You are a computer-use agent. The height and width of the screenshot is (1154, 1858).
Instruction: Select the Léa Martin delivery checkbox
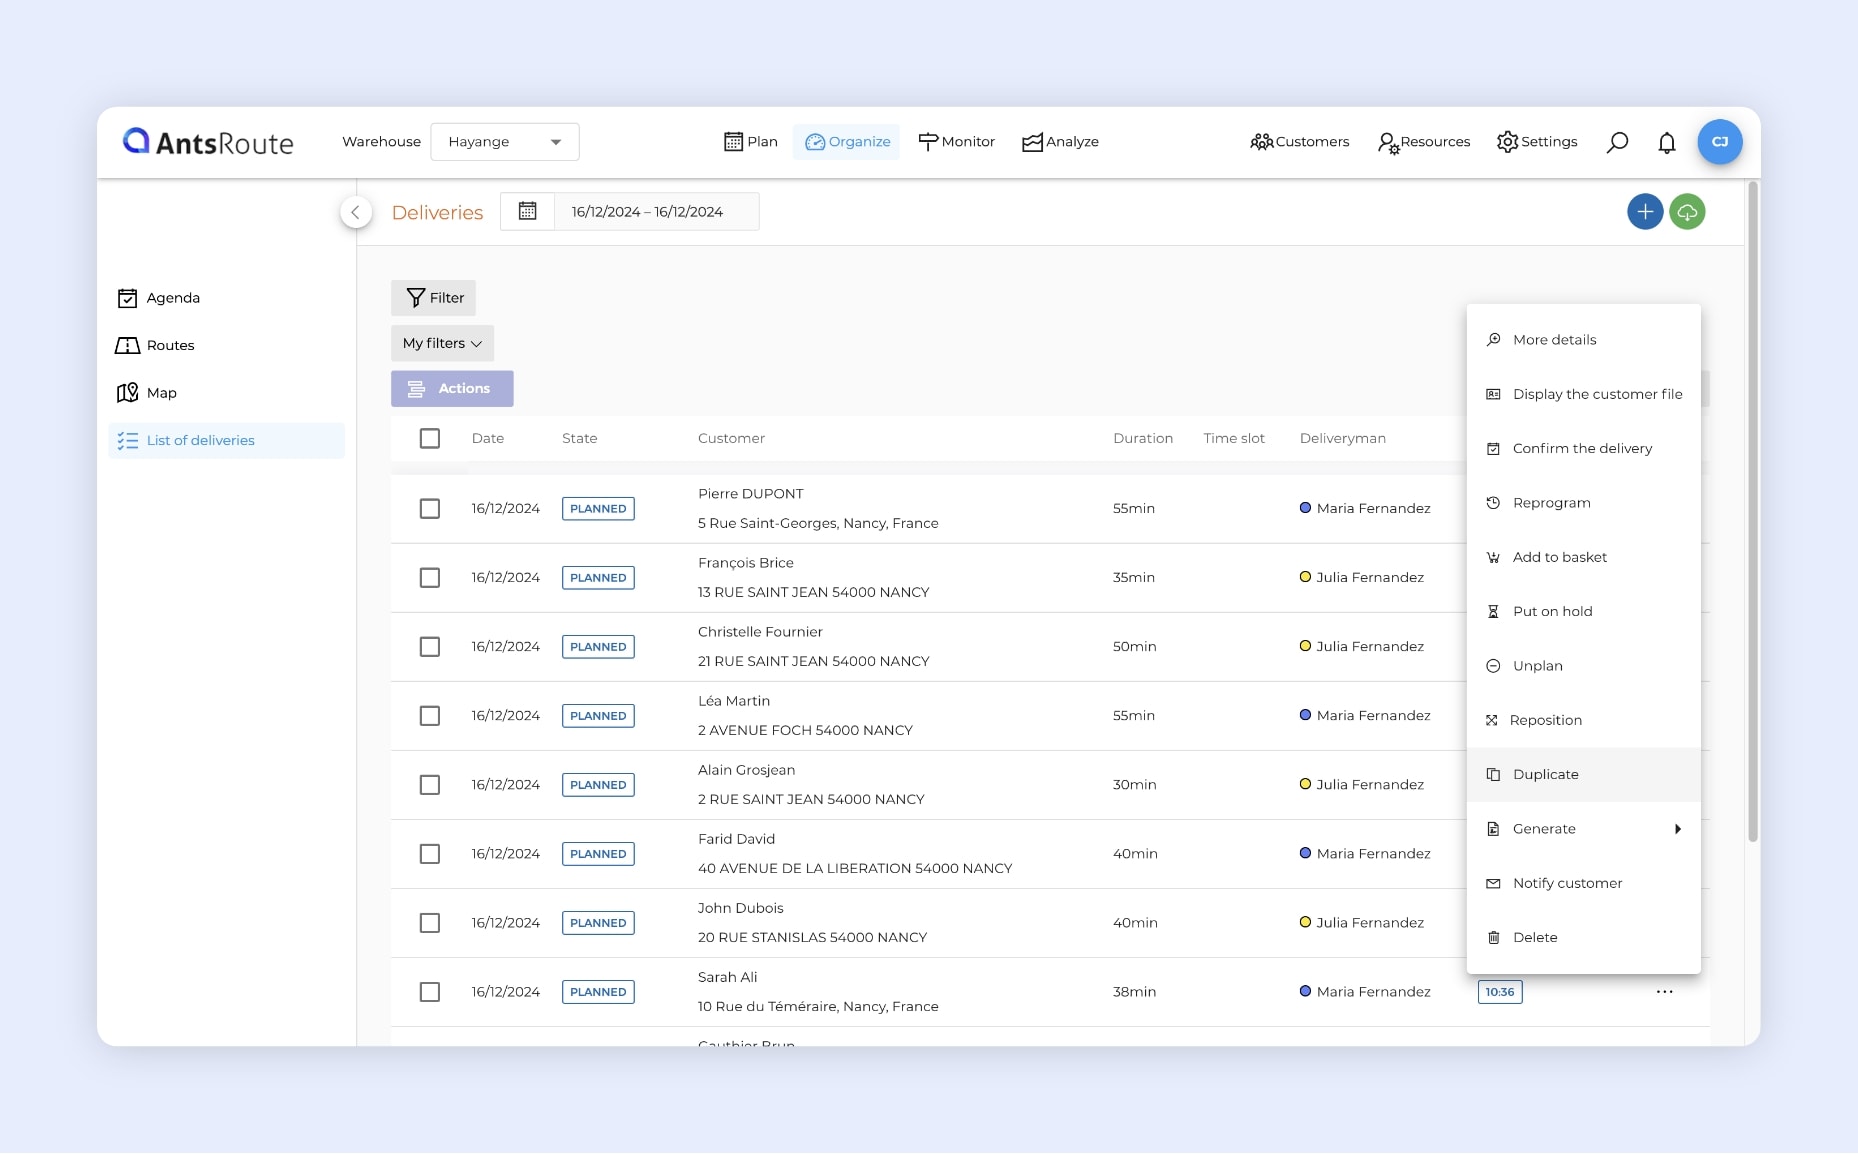(x=430, y=716)
